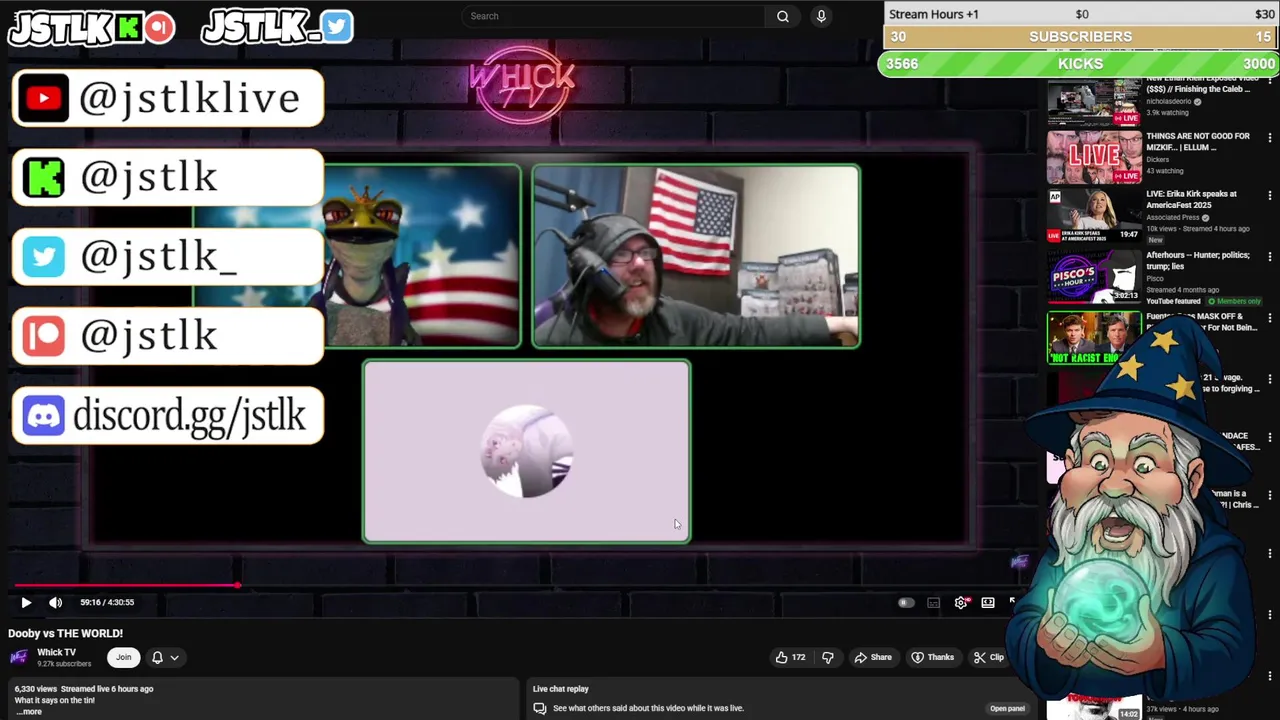
Task: Like the video with thumbs up
Action: [x=790, y=657]
